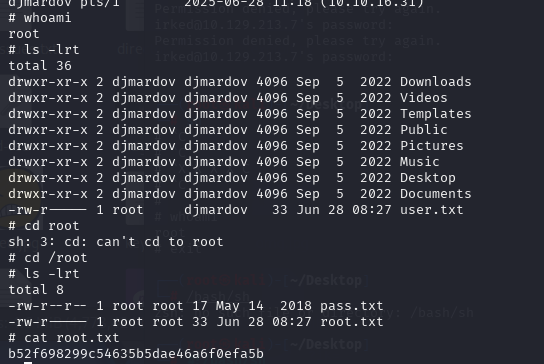544x364 pixels.
Task: Click the Downloads directory name in listing
Action: point(435,82)
